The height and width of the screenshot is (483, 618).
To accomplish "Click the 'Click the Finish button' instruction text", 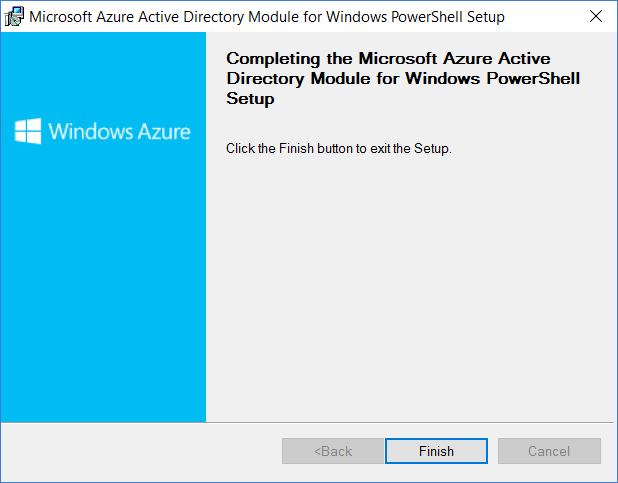I will click(339, 149).
